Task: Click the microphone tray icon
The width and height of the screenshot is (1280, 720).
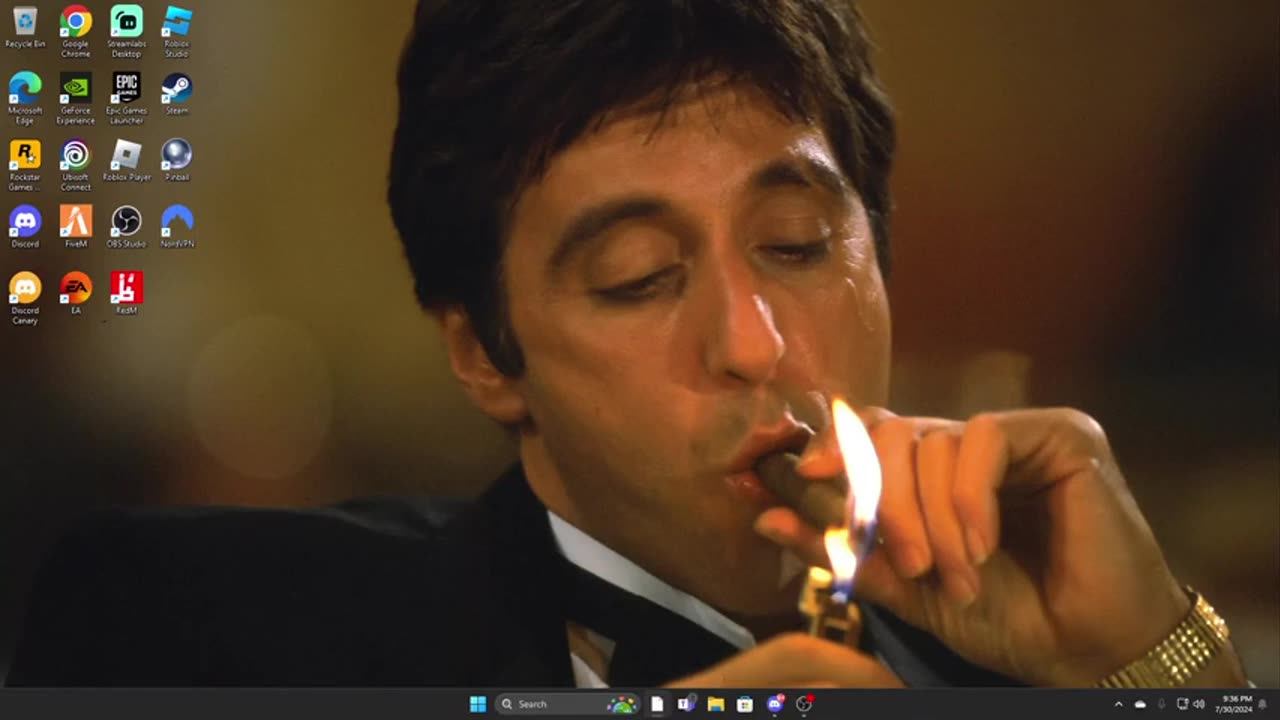Action: (1161, 704)
